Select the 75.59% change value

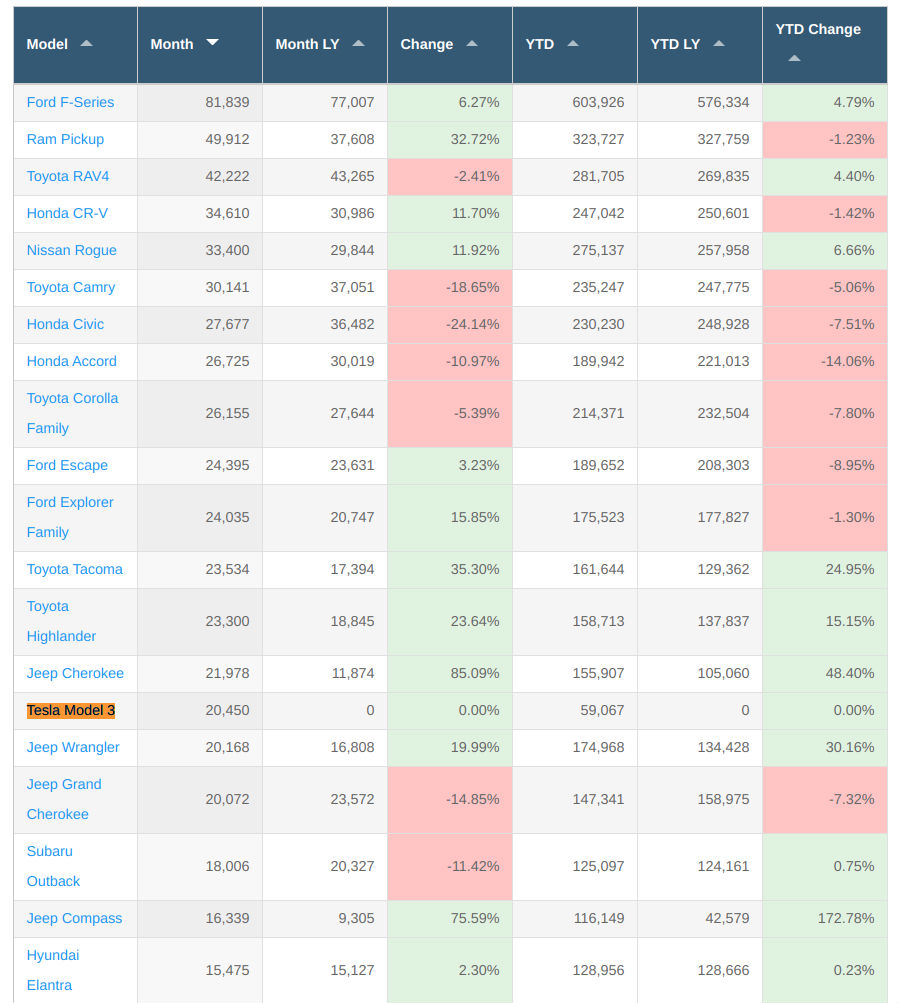point(475,919)
